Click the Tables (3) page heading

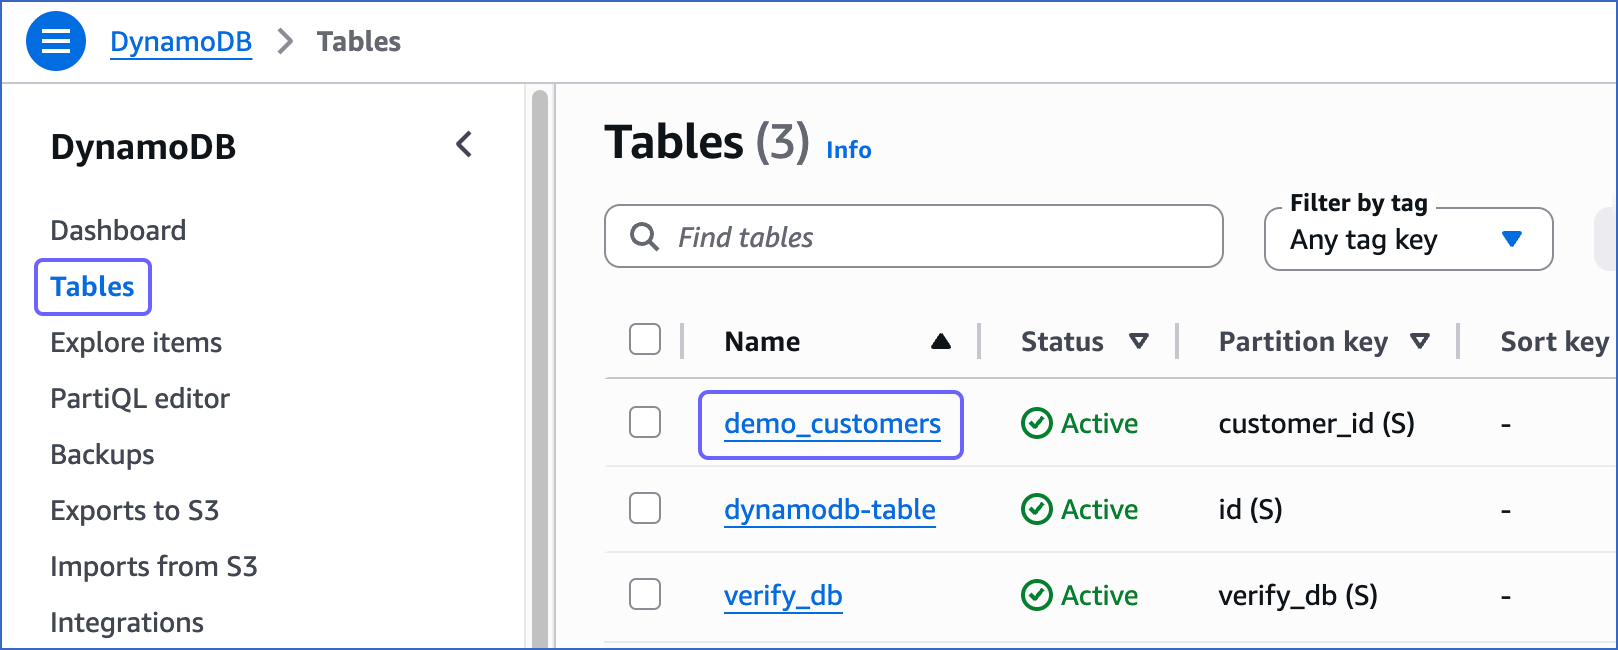coord(707,142)
